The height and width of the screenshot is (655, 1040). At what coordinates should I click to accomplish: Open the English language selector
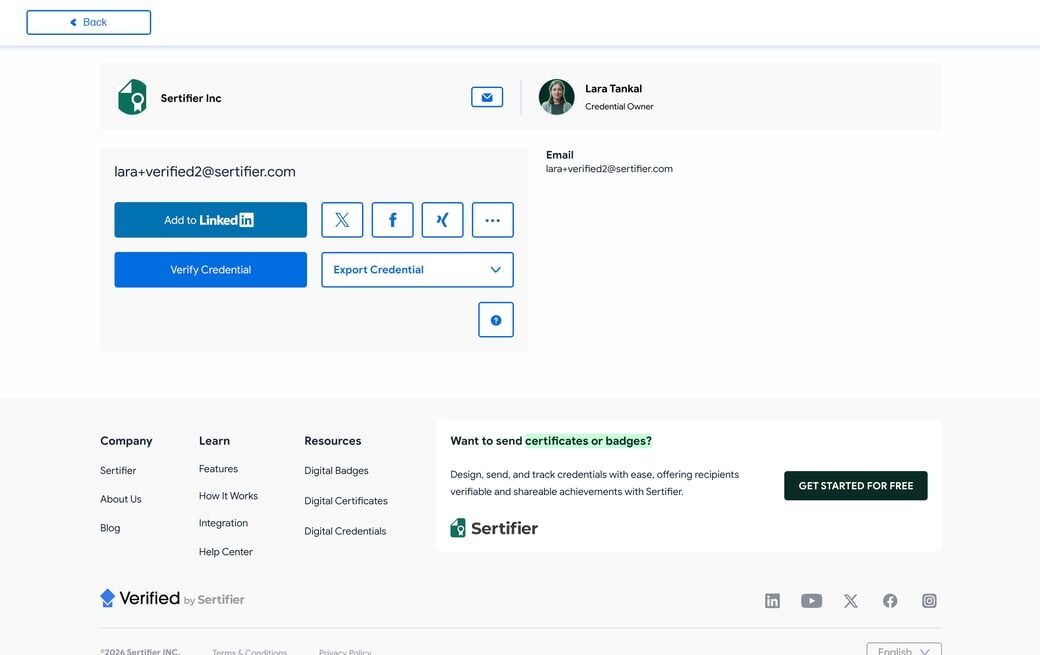pos(904,650)
